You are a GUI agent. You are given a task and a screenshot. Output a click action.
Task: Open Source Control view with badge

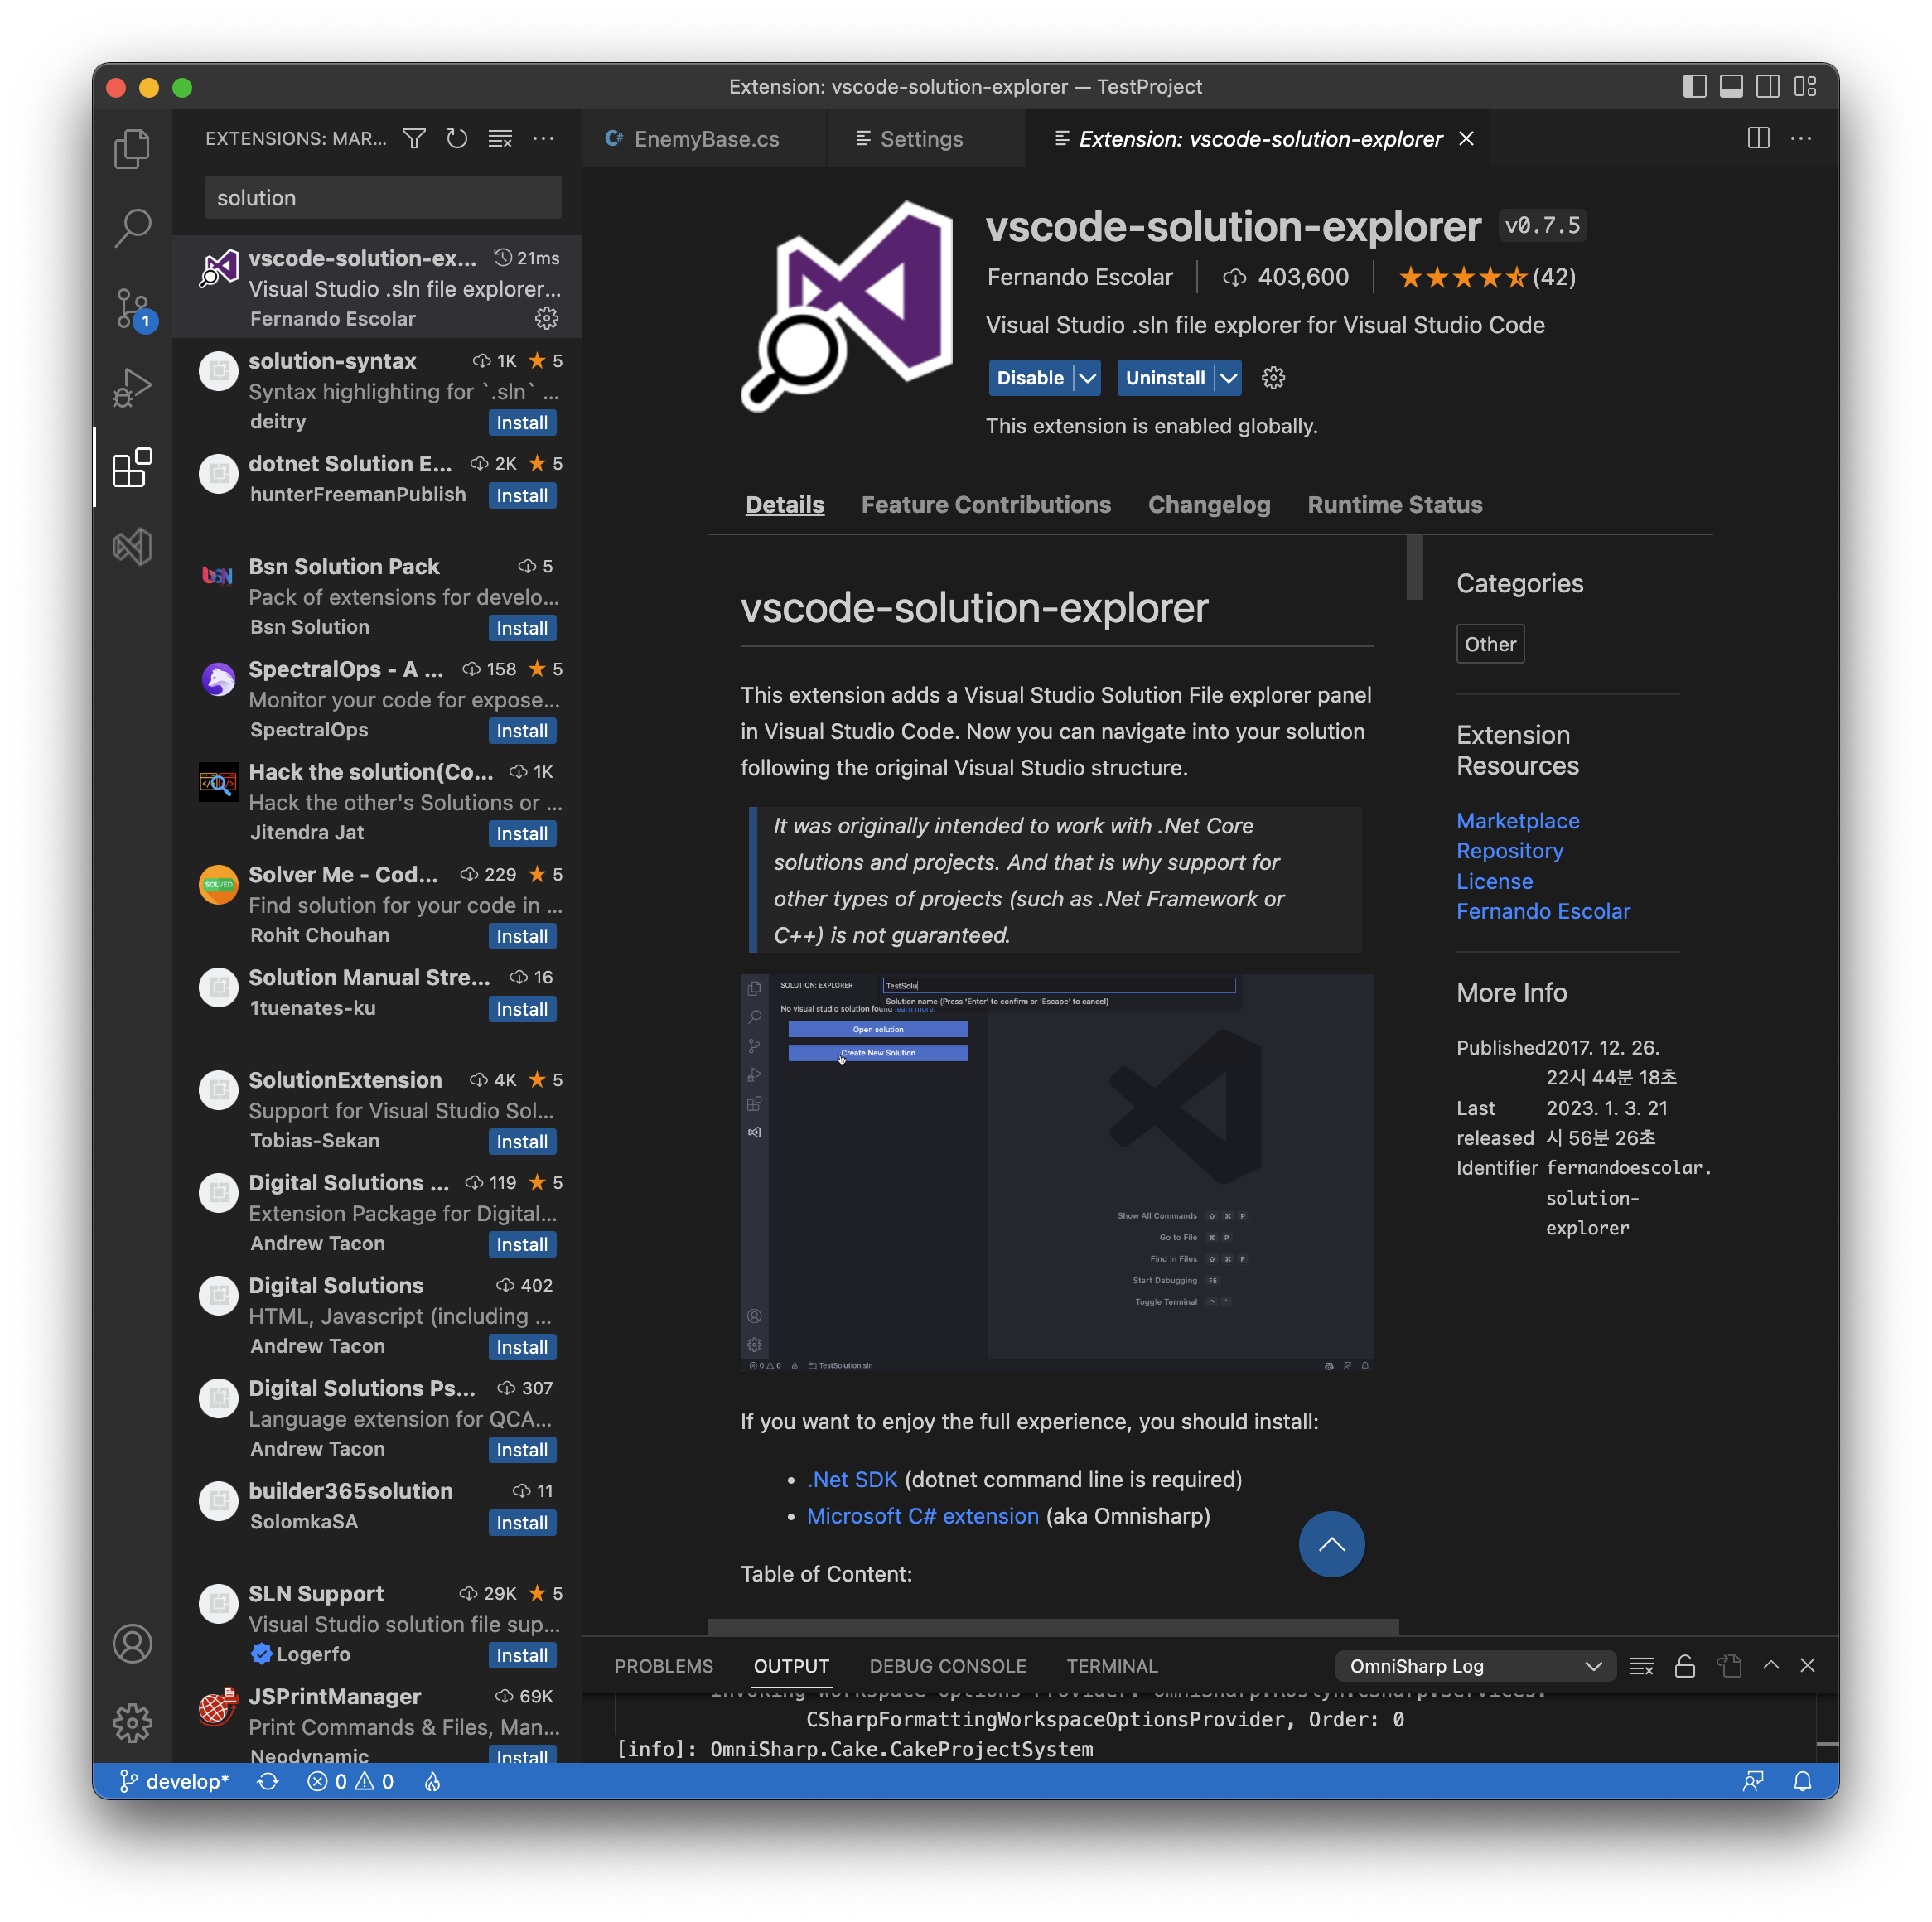[x=132, y=307]
